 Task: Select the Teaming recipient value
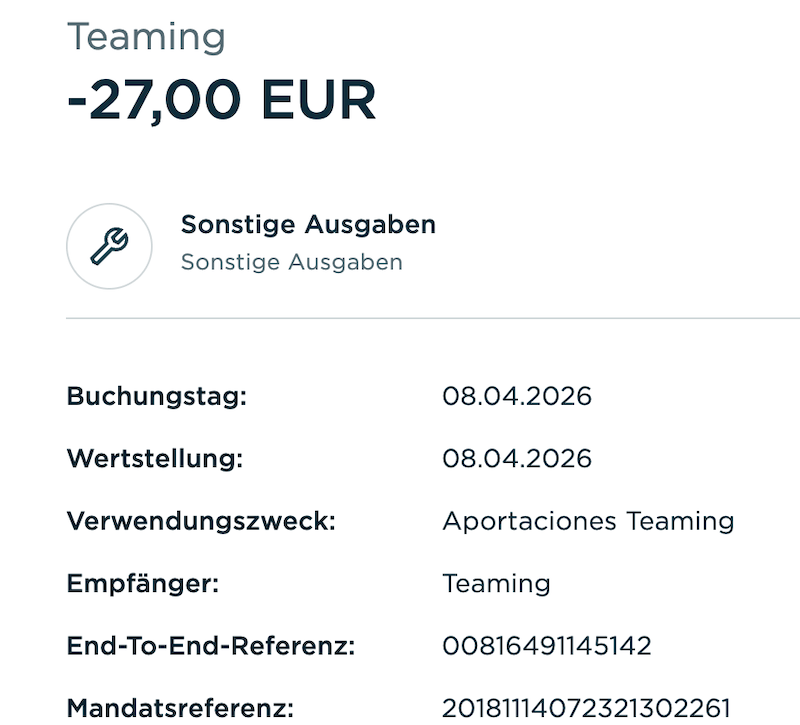[496, 583]
